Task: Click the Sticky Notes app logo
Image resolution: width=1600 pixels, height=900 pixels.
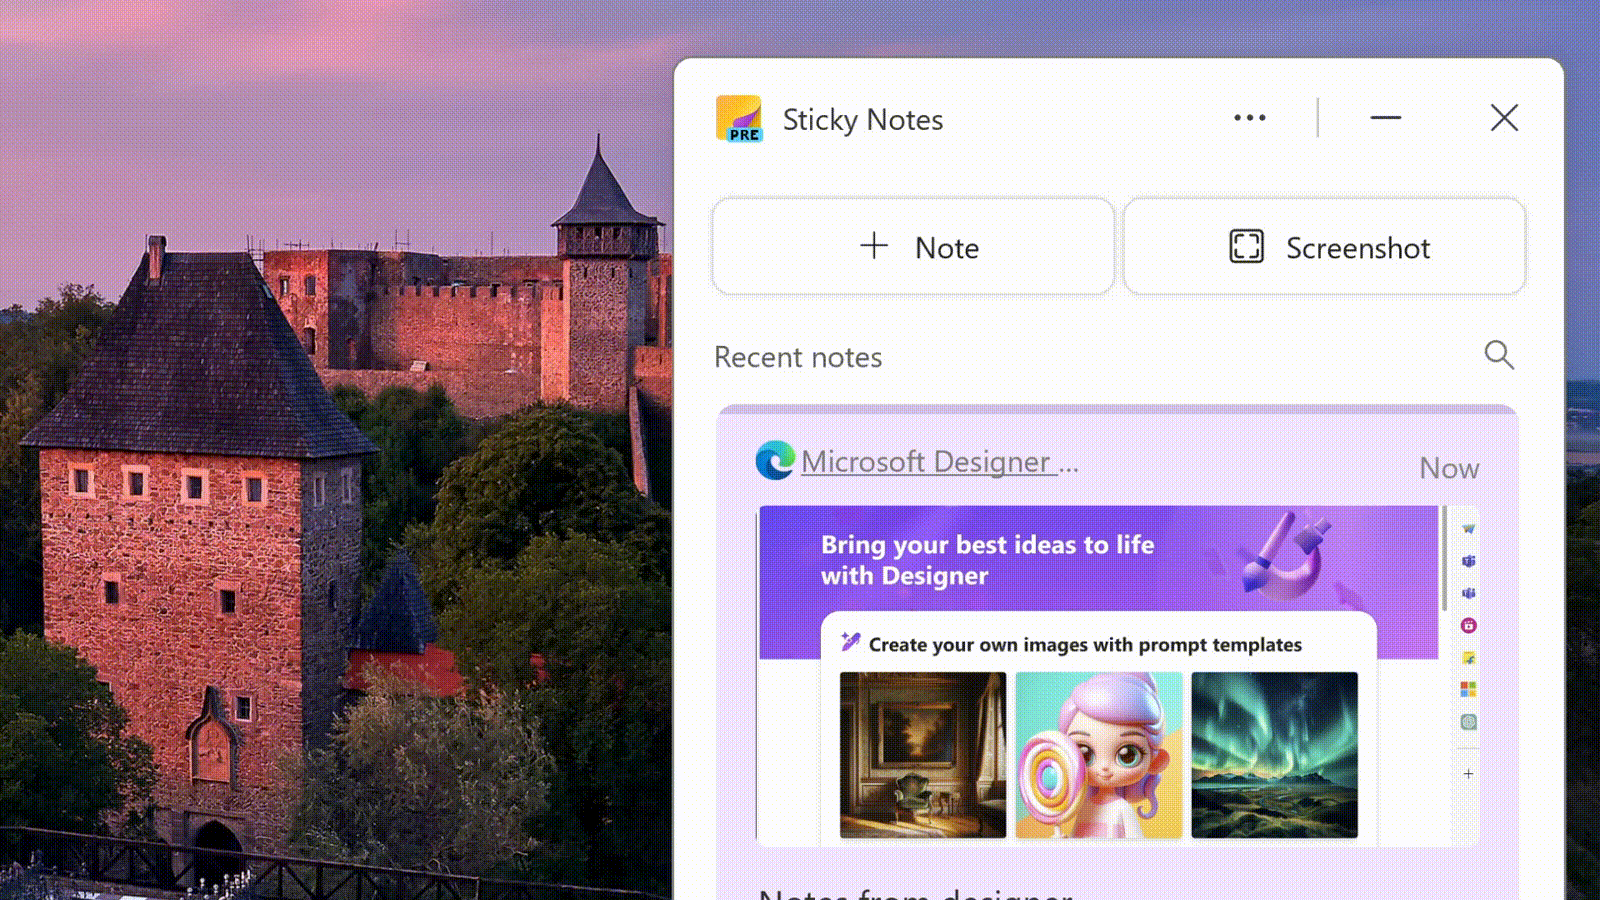Action: (x=739, y=119)
